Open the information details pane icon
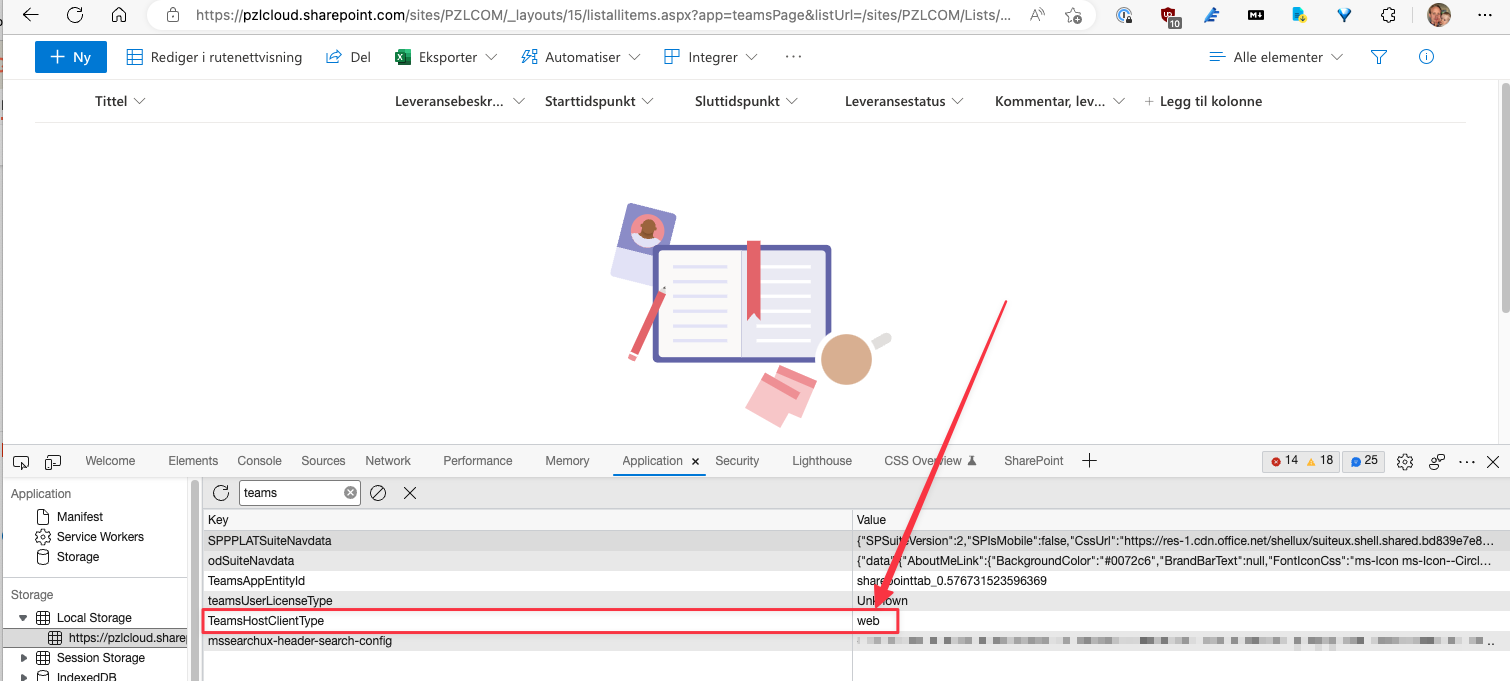This screenshot has width=1510, height=681. 1427,57
